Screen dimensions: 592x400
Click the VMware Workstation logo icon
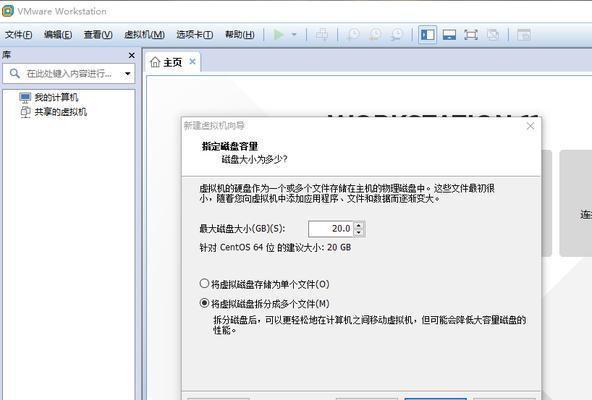(8, 11)
